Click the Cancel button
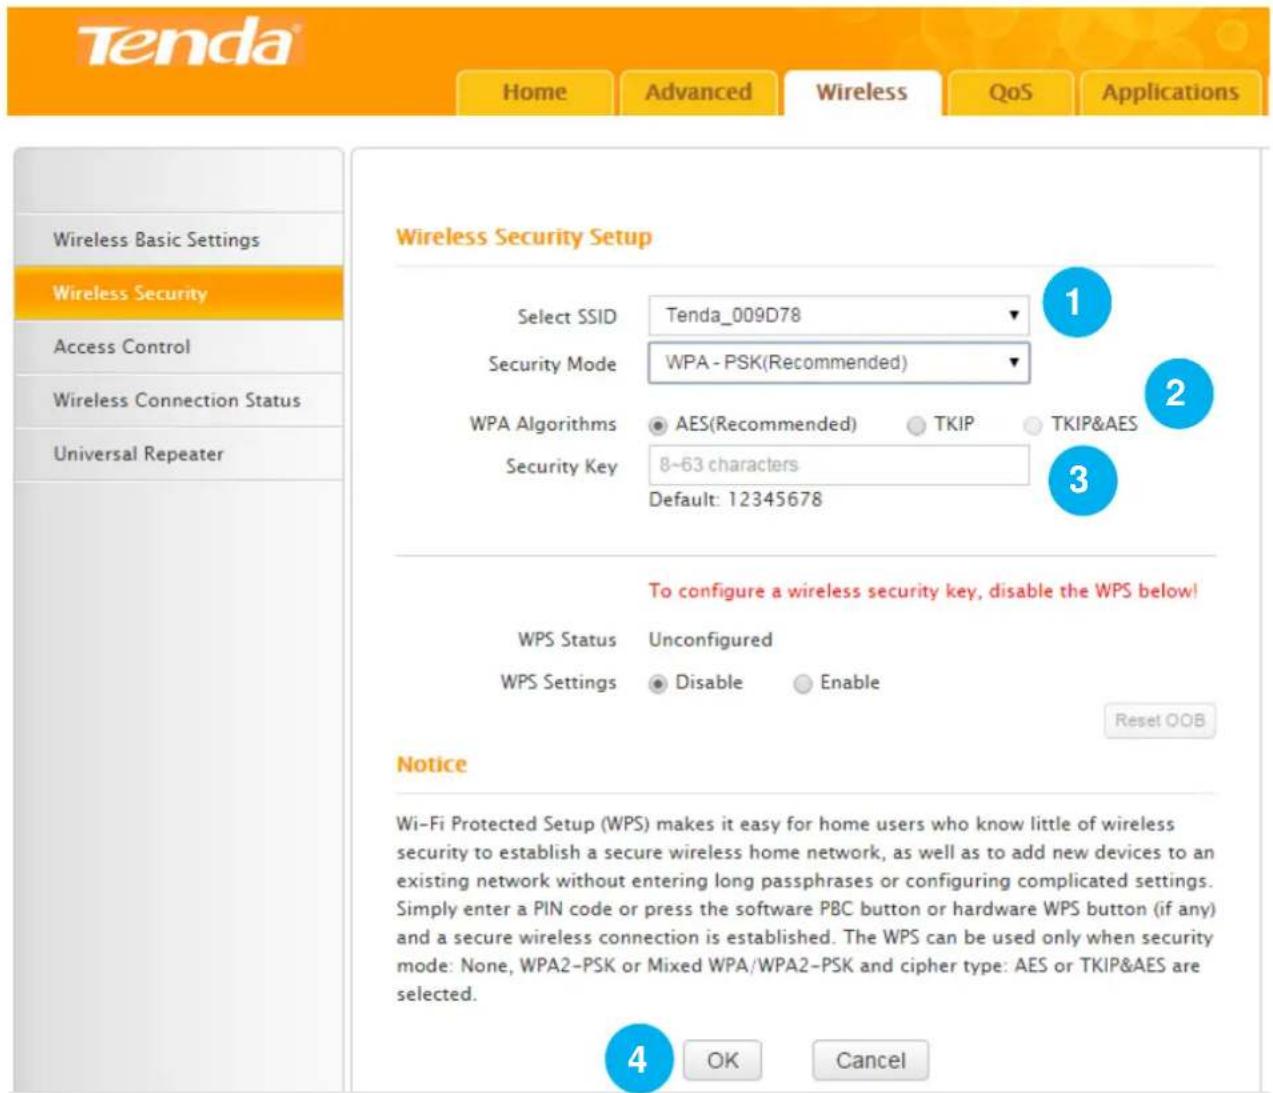The width and height of the screenshot is (1273, 1093). click(870, 1060)
